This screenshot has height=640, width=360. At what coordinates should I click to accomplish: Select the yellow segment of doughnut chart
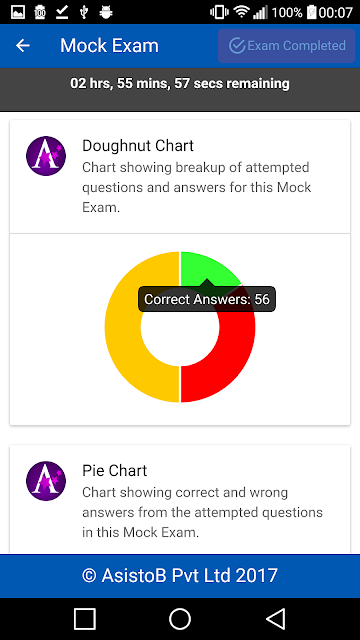[x=135, y=327]
